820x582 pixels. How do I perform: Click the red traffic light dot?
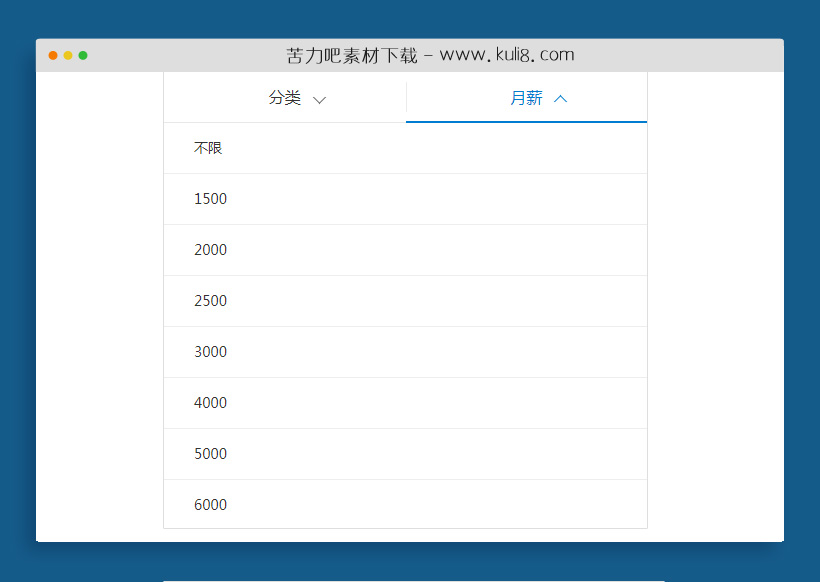pos(52,57)
